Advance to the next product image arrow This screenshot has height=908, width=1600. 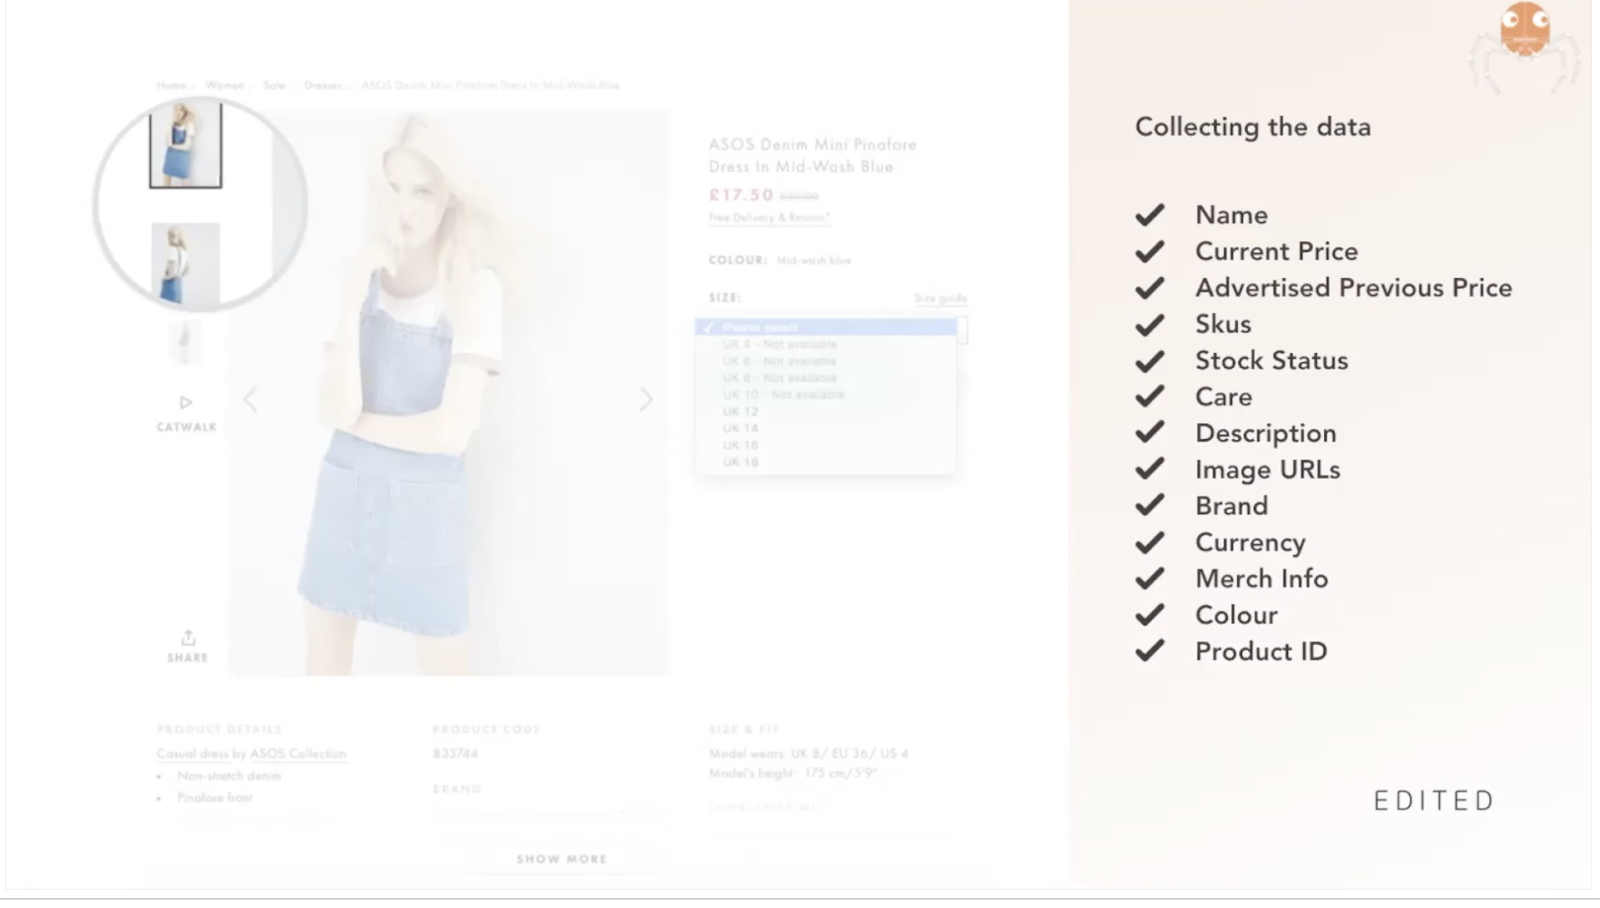(x=646, y=400)
